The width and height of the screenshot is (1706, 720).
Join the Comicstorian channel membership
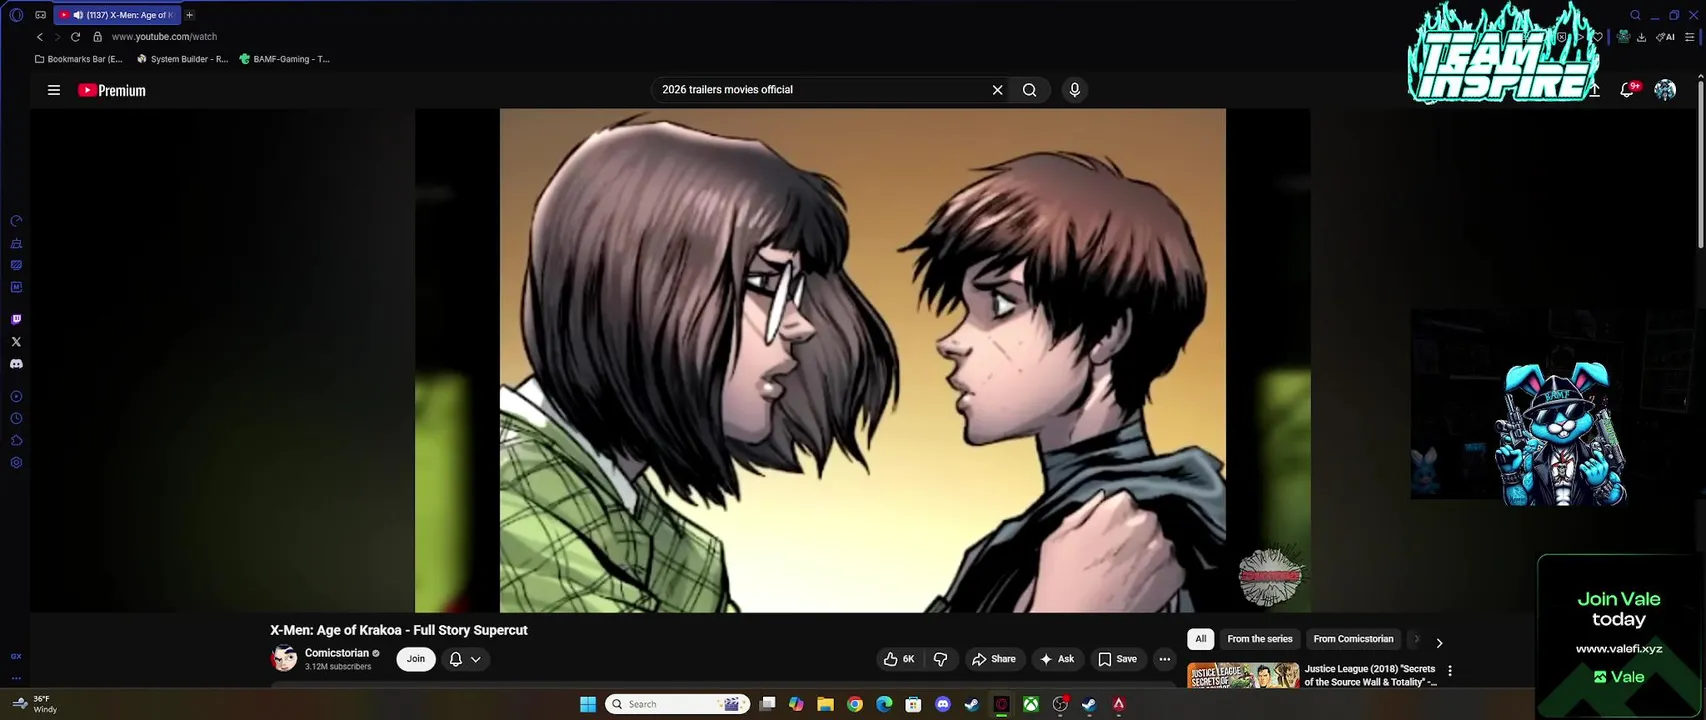point(416,659)
